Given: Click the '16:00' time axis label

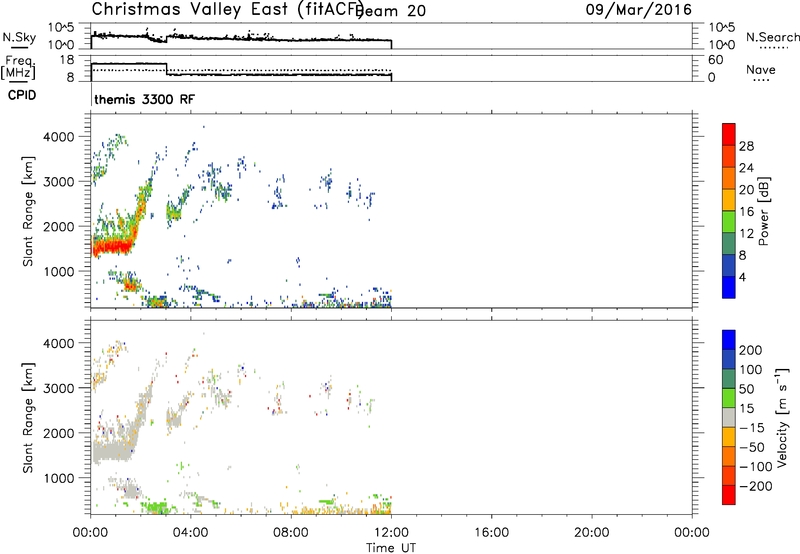Looking at the screenshot, I should click(491, 533).
